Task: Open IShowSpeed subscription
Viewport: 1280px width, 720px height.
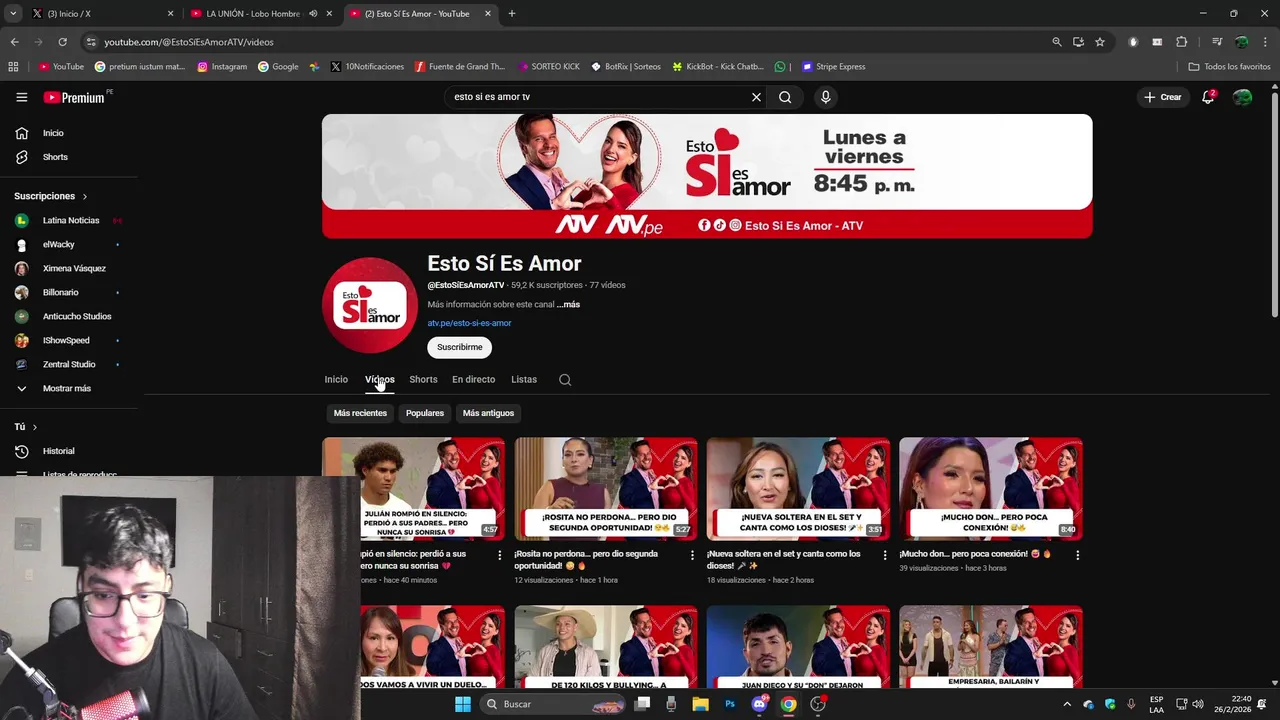Action: click(x=66, y=340)
